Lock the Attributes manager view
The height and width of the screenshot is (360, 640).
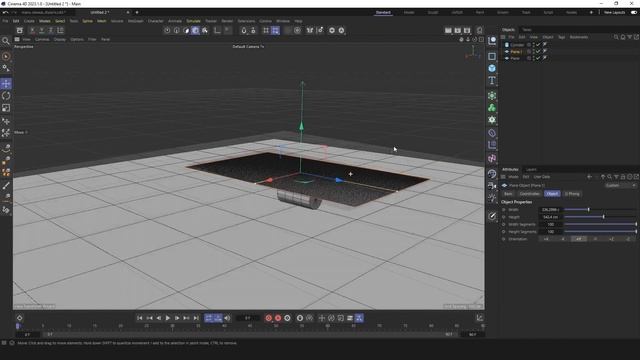(623, 177)
